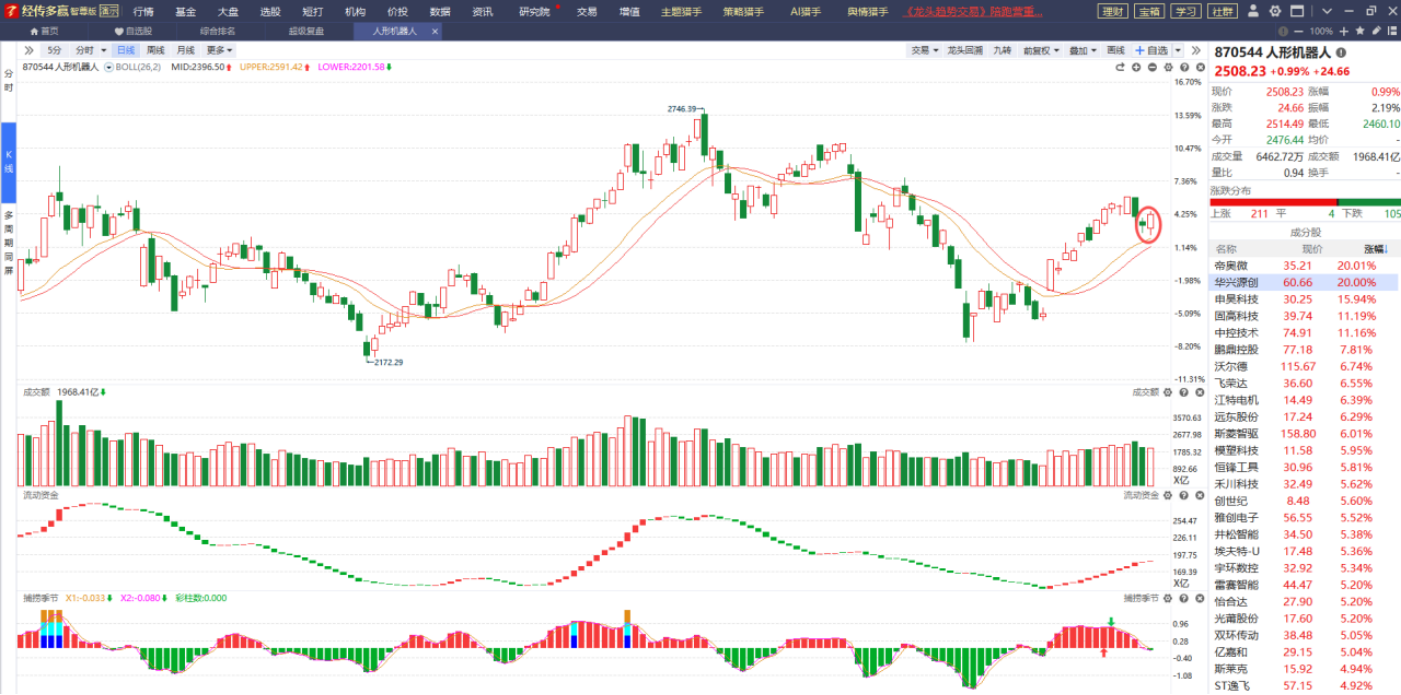This screenshot has width=1401, height=695.
Task: Zoom out the main chart with minus icon
Action: click(1152, 67)
